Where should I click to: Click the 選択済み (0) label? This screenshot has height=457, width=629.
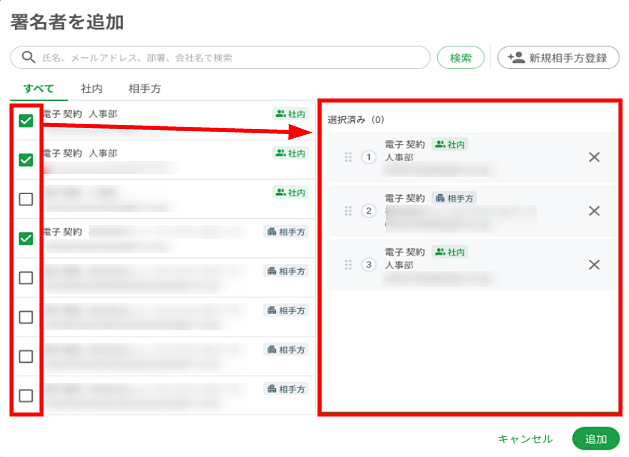[356, 120]
